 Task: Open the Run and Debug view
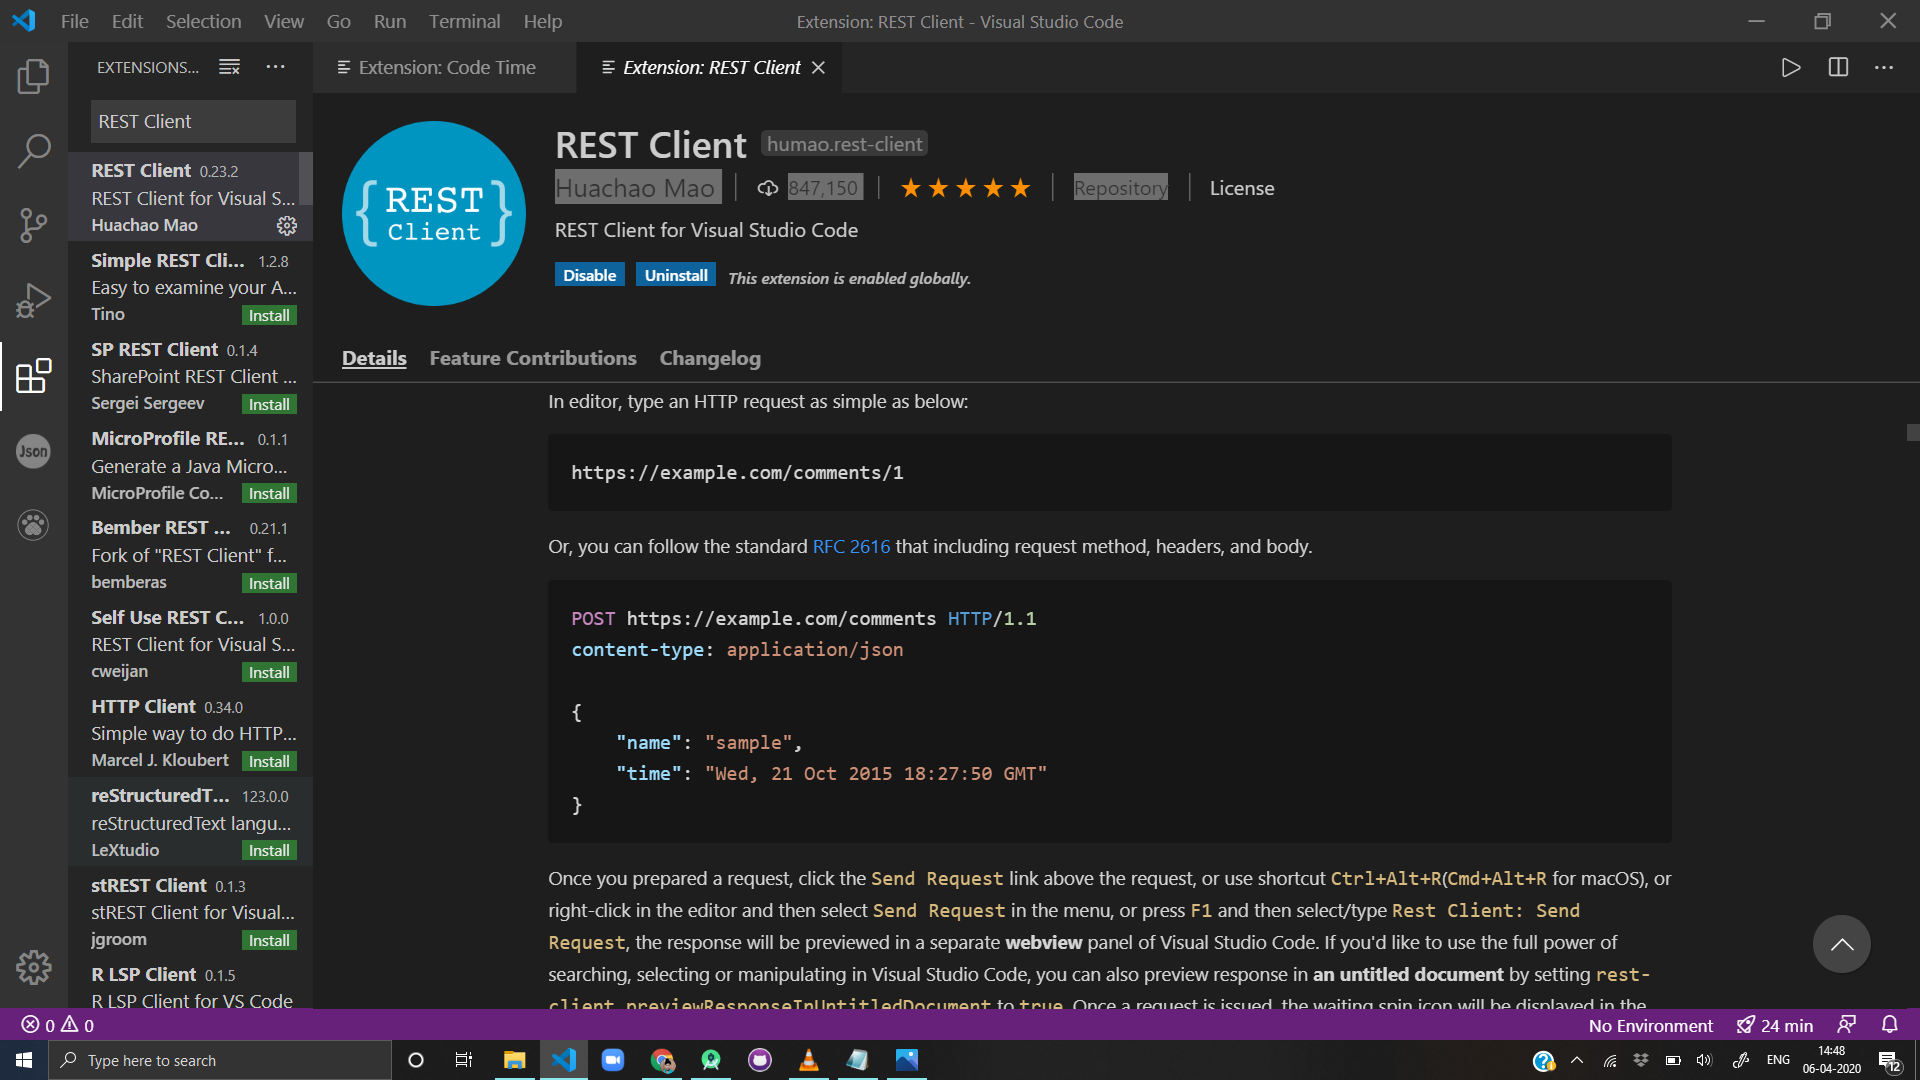coord(34,301)
